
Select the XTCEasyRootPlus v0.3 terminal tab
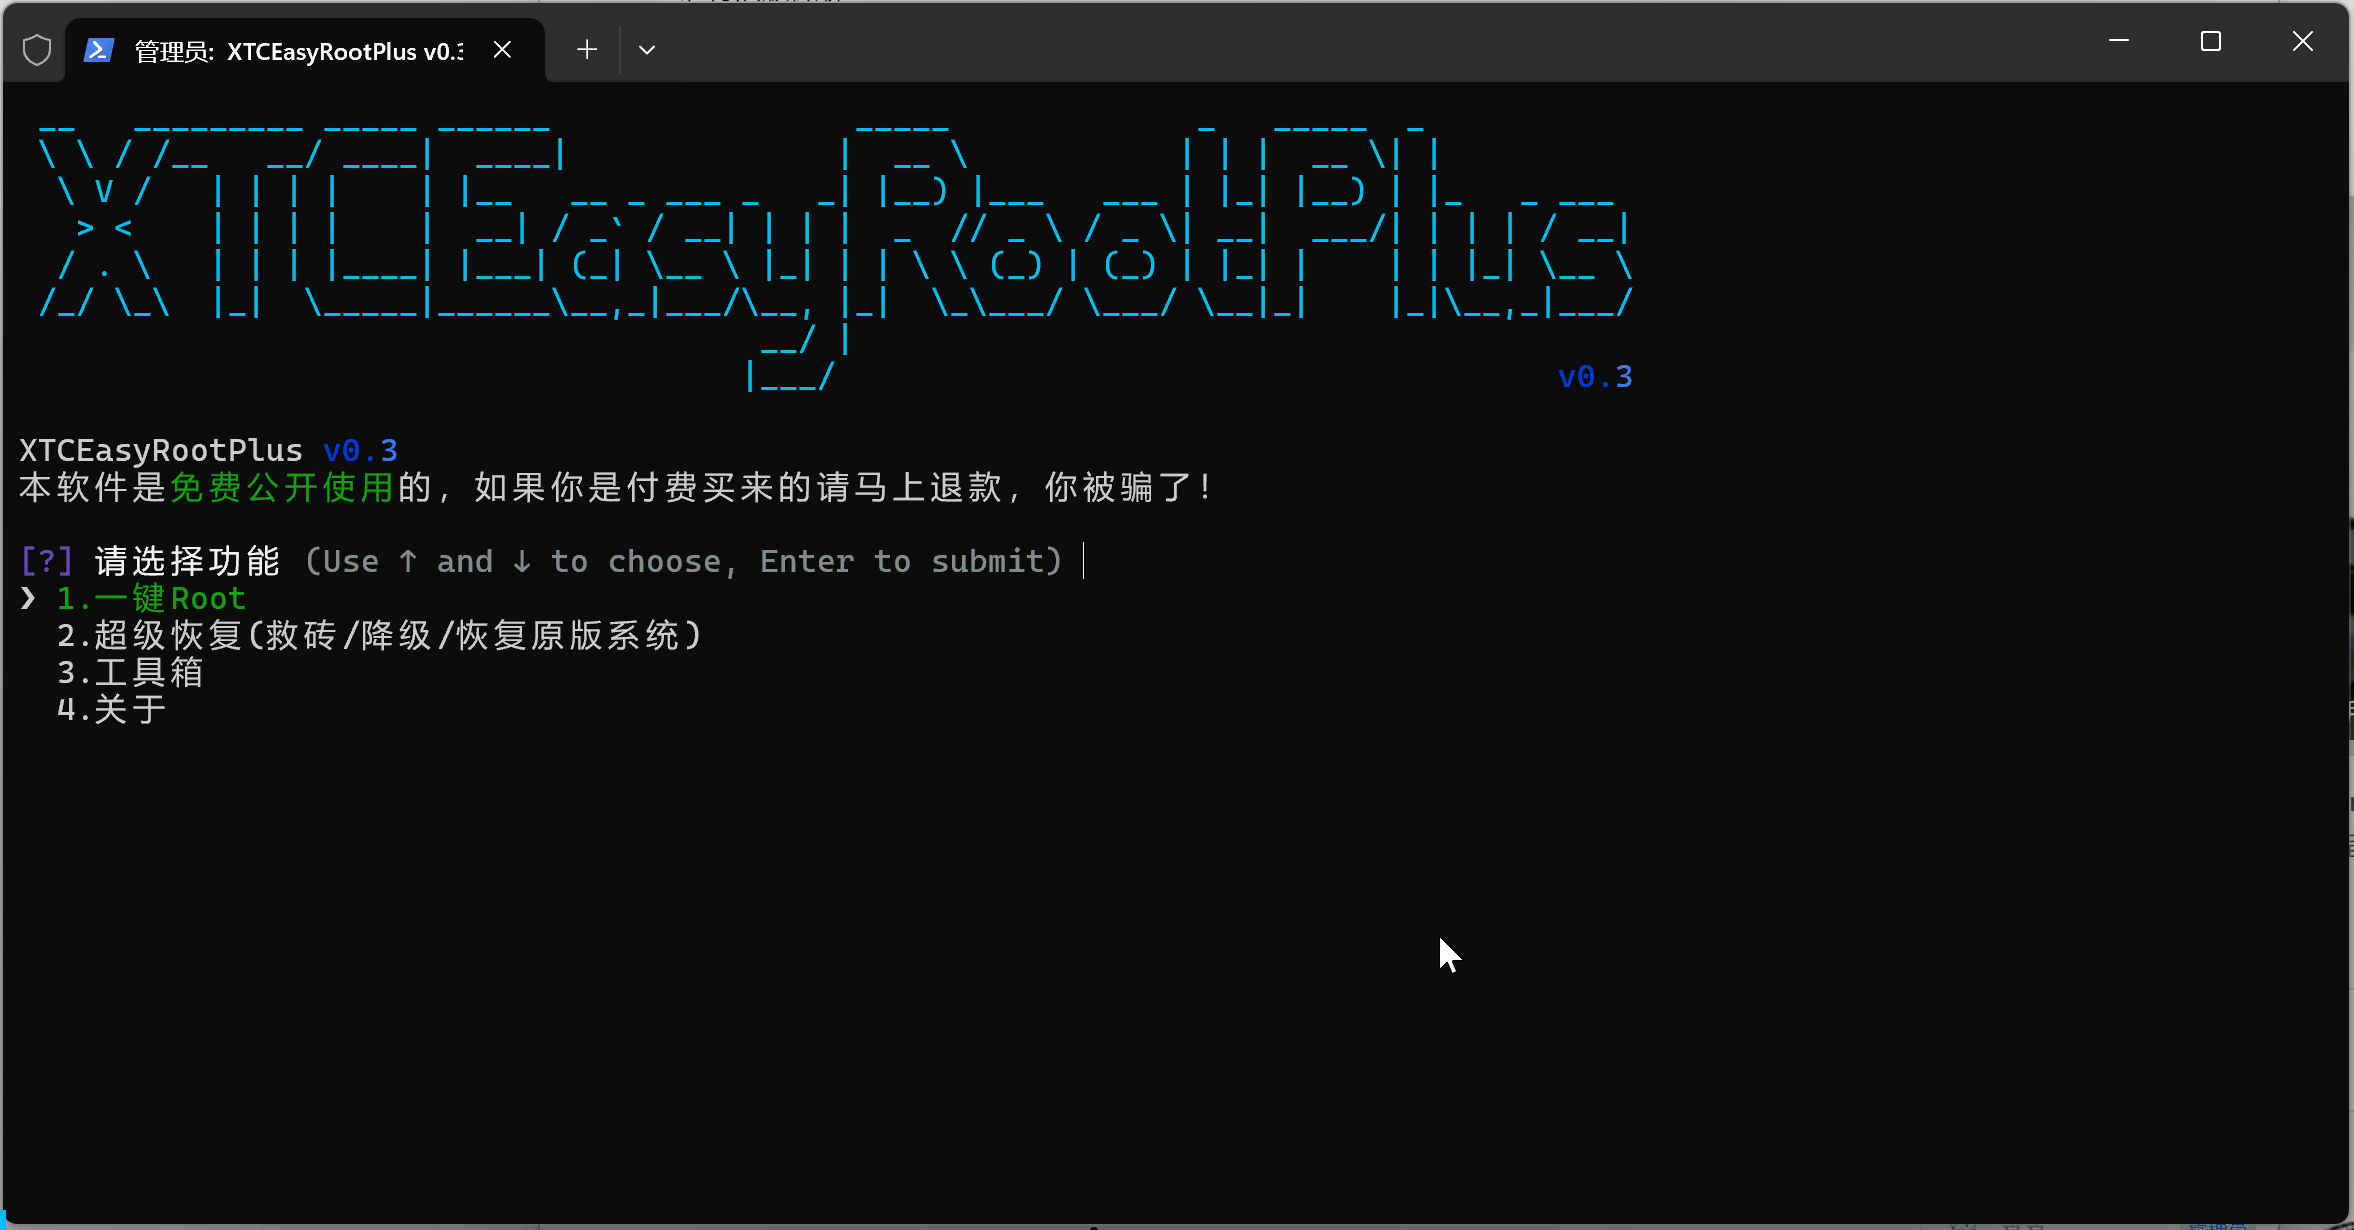[x=305, y=50]
